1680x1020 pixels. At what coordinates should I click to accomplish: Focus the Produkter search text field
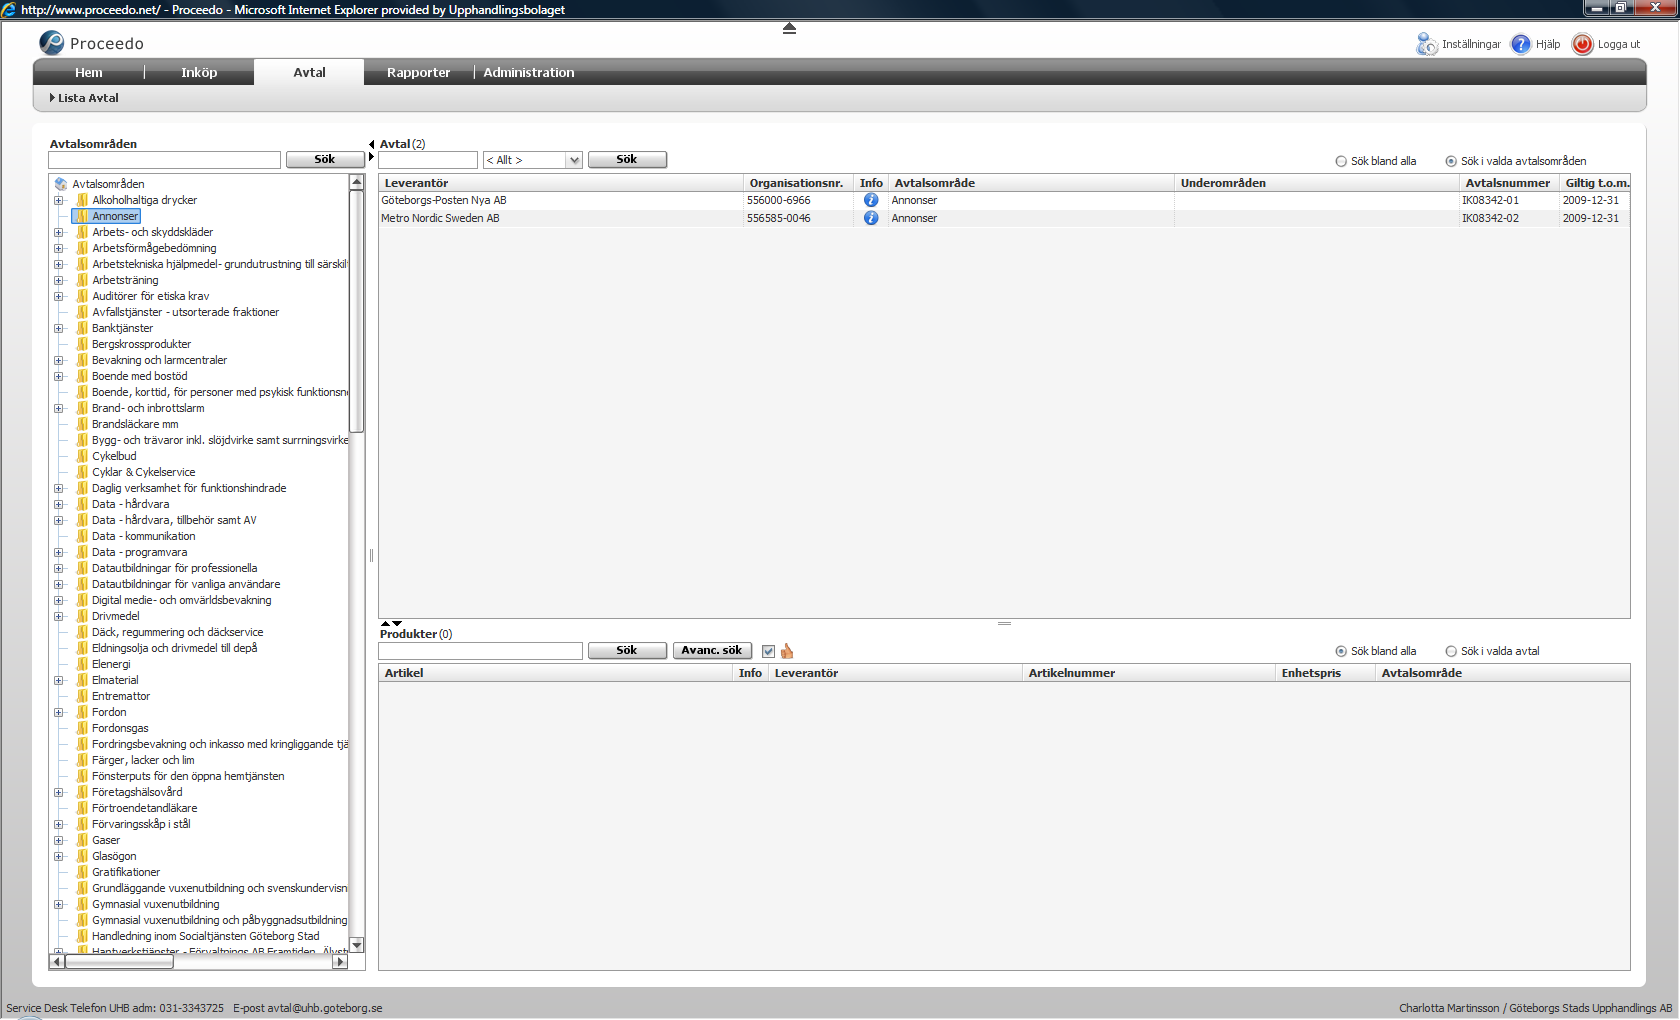(481, 651)
